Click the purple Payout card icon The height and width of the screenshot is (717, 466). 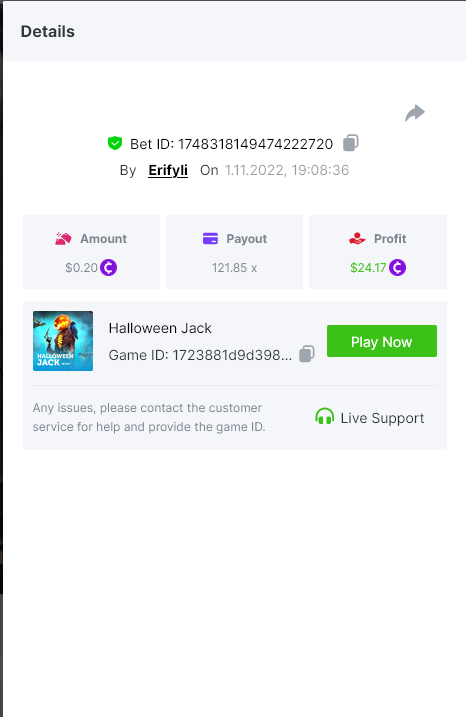pos(210,238)
